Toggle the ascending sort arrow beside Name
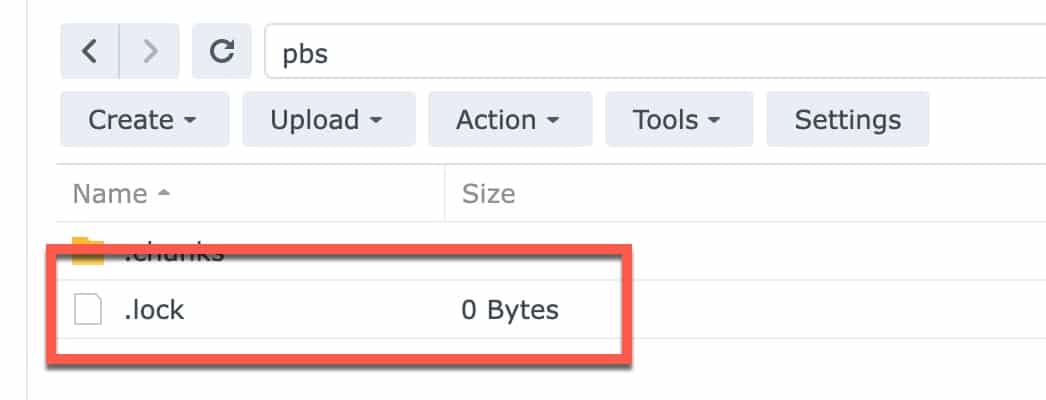 coord(163,193)
